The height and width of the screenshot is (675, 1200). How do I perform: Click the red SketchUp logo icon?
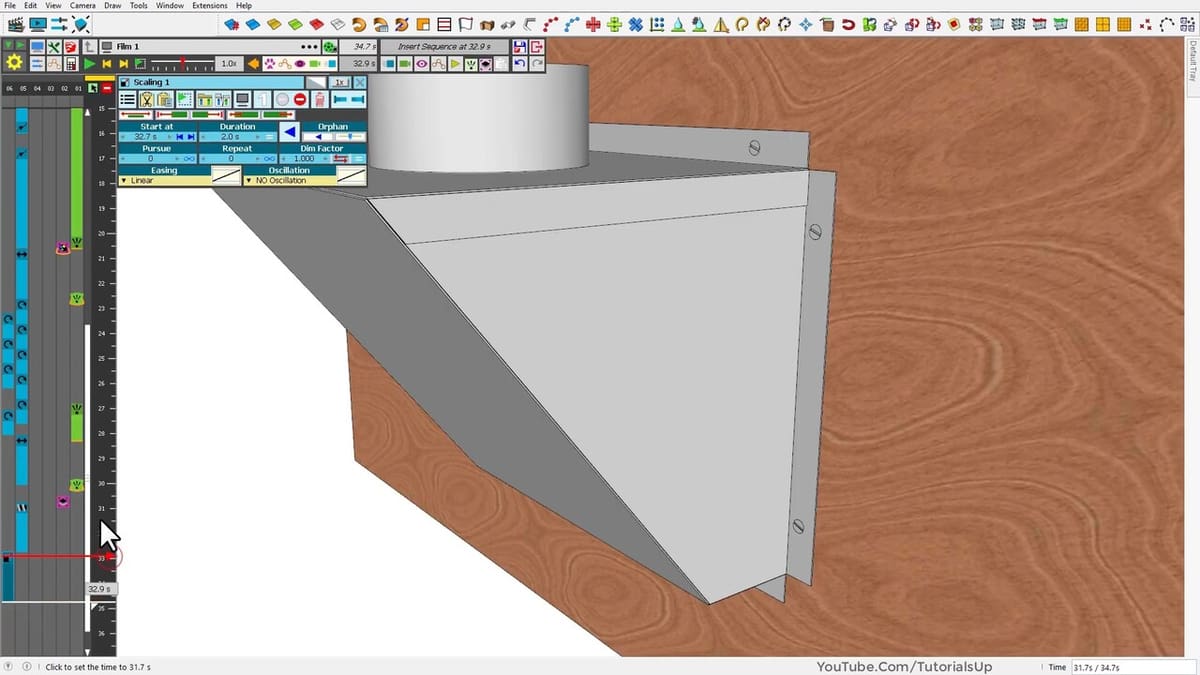tap(72, 47)
